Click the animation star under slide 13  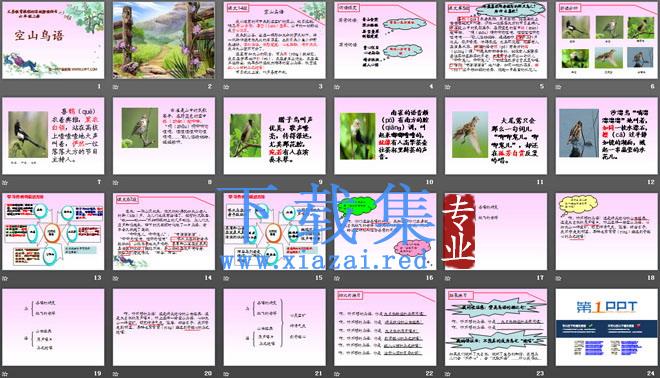(5, 278)
